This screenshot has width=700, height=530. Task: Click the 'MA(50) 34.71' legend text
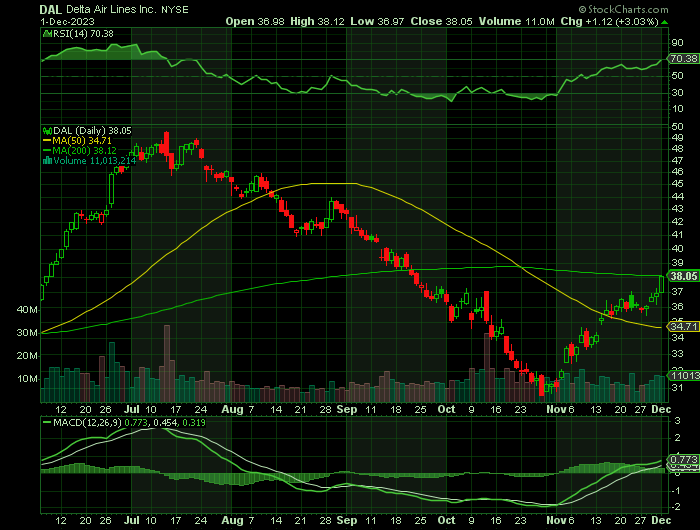82,141
